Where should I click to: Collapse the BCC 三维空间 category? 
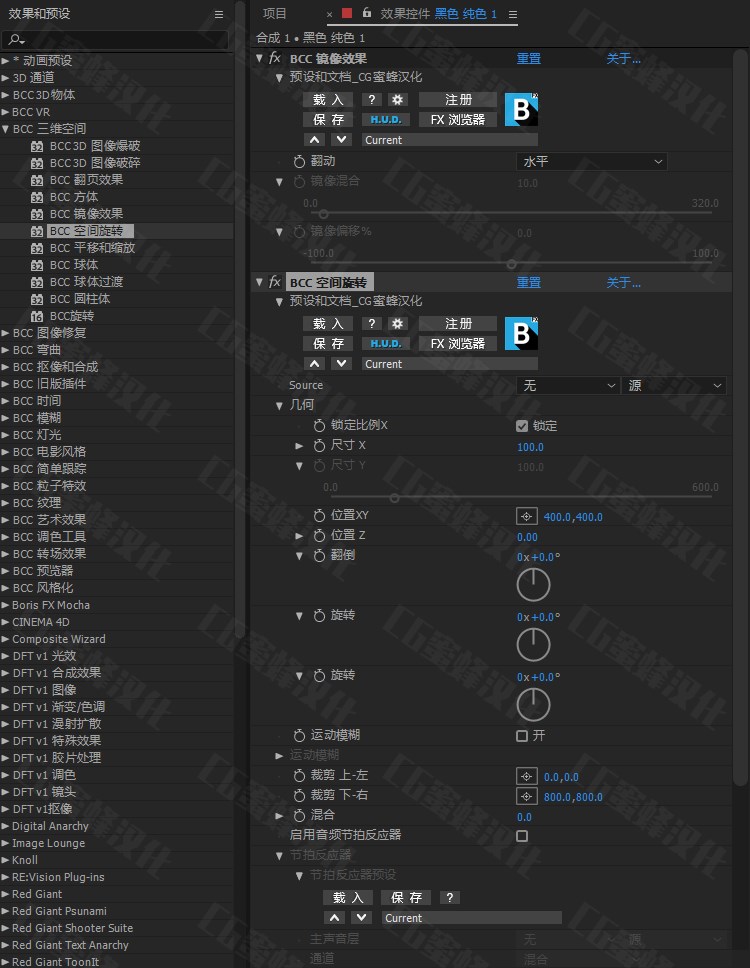click(x=6, y=129)
